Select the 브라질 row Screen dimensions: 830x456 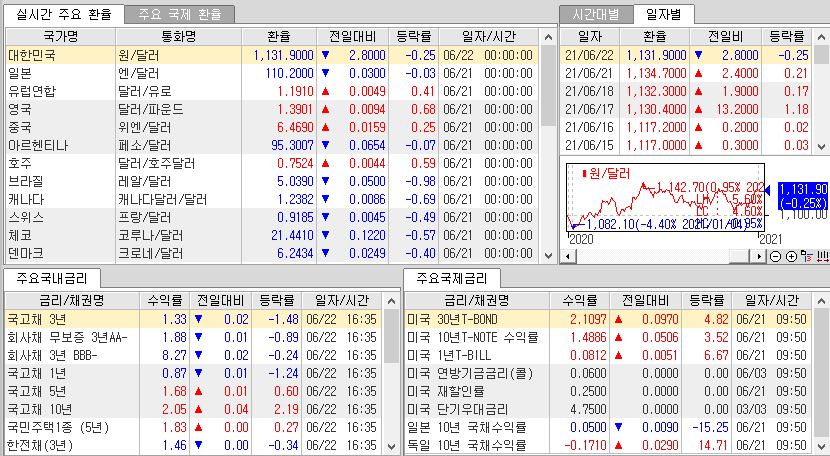pyautogui.click(x=273, y=181)
